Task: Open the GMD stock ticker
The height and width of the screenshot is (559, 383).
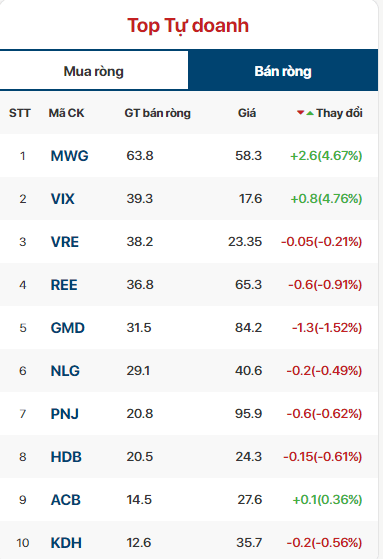Action: point(68,328)
